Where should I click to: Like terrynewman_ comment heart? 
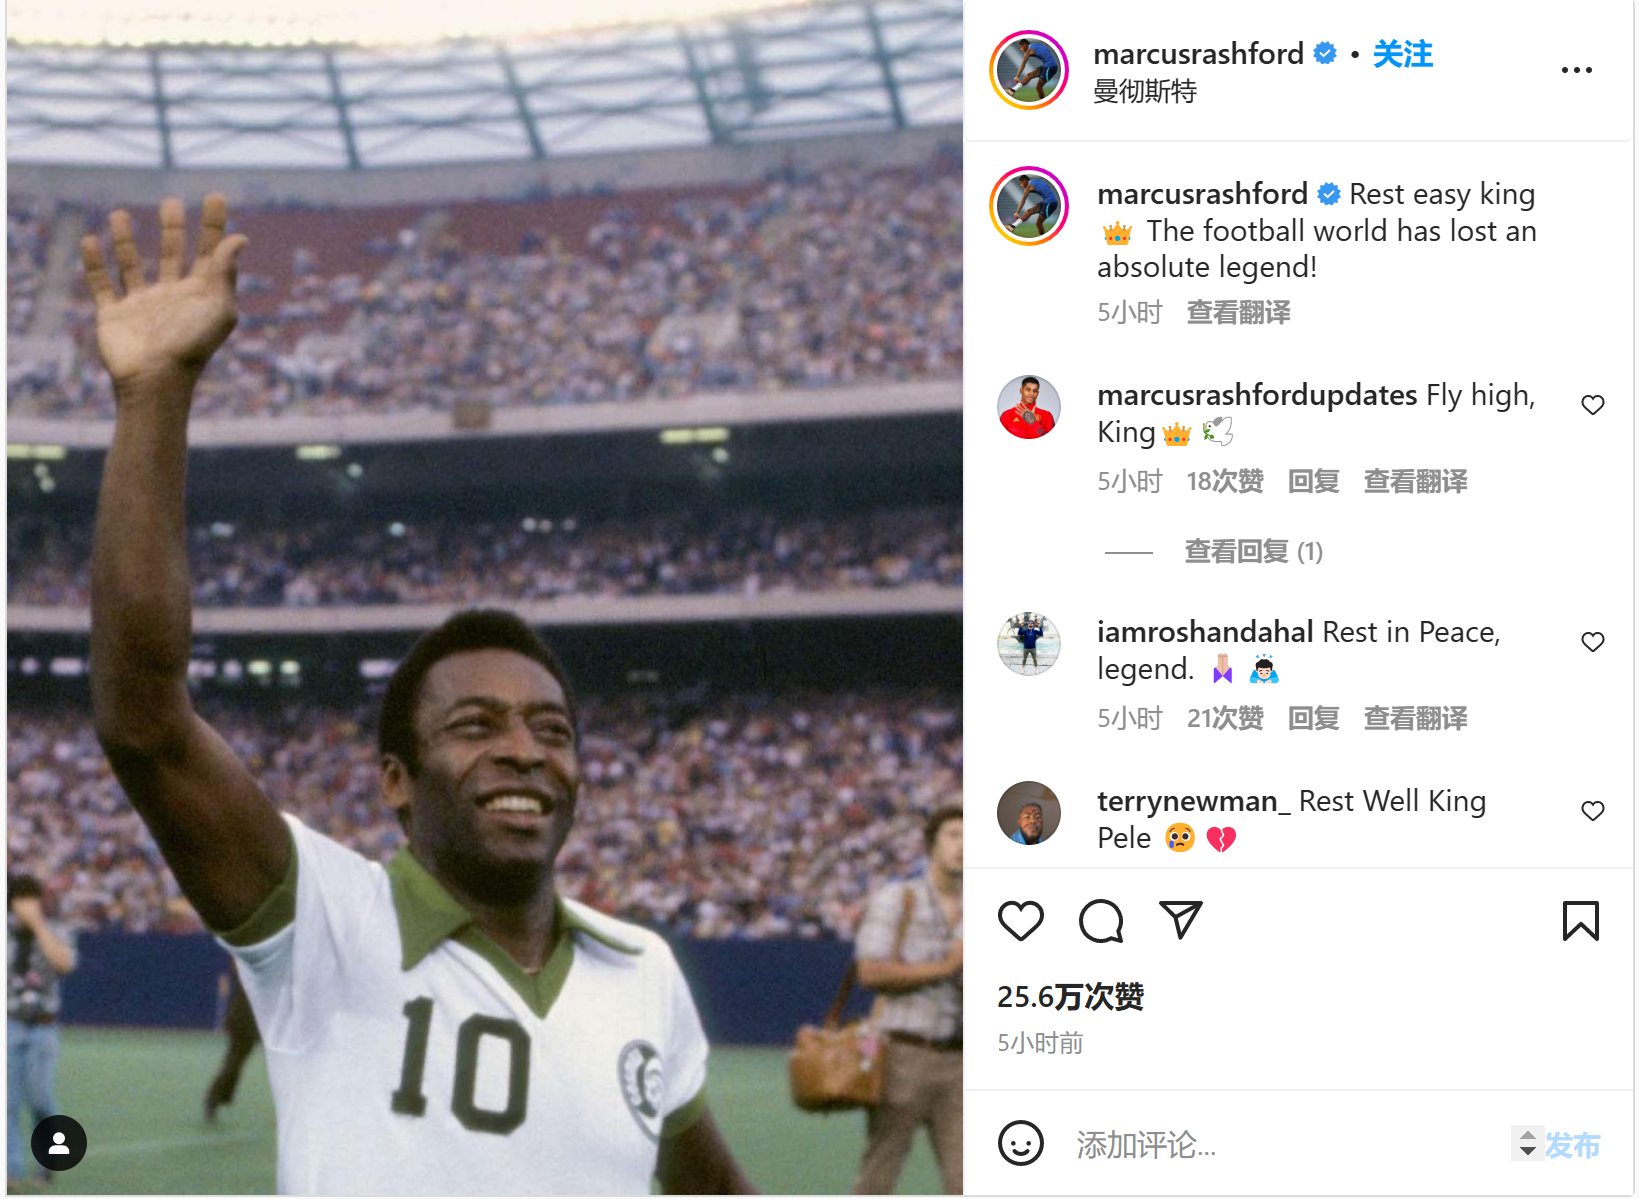[x=1592, y=811]
